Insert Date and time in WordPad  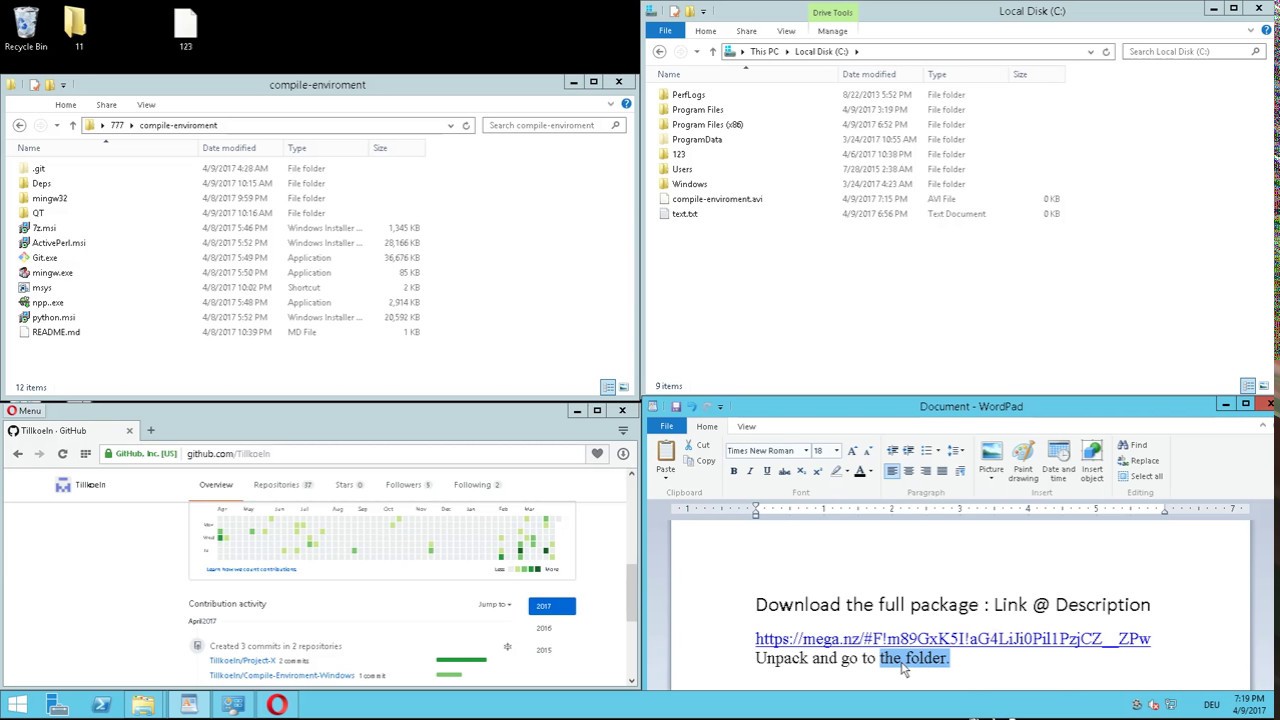pyautogui.click(x=1058, y=459)
